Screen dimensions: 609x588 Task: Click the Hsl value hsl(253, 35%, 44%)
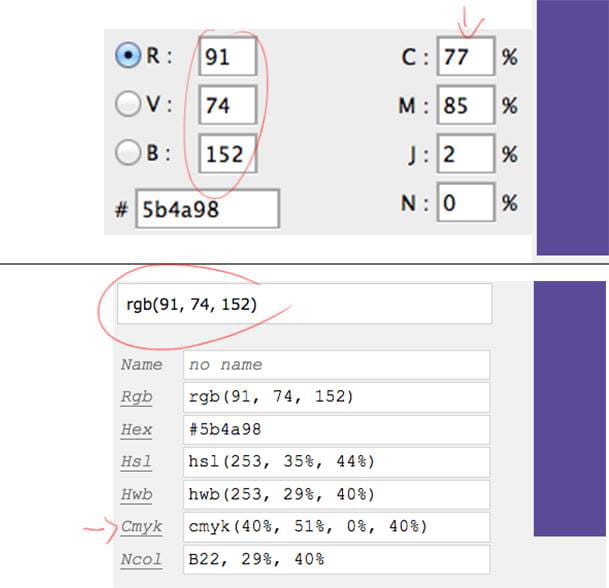[x=337, y=462]
